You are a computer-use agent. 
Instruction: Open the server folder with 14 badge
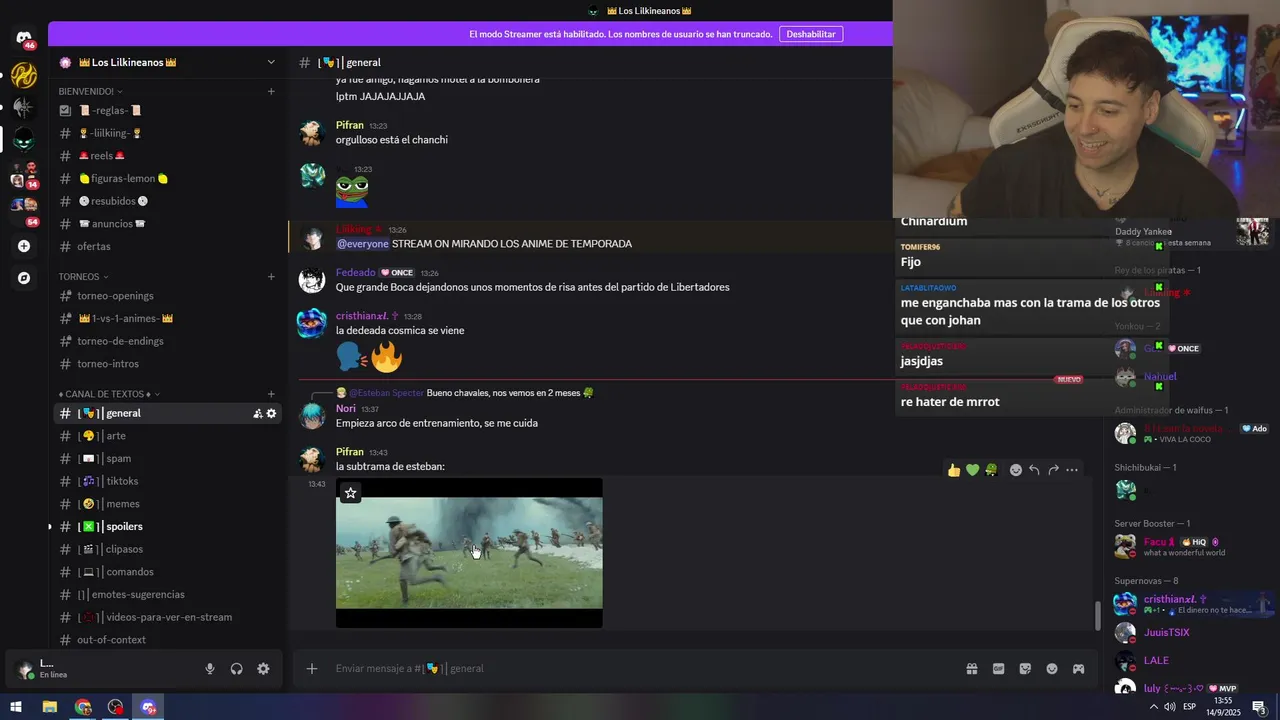click(24, 175)
